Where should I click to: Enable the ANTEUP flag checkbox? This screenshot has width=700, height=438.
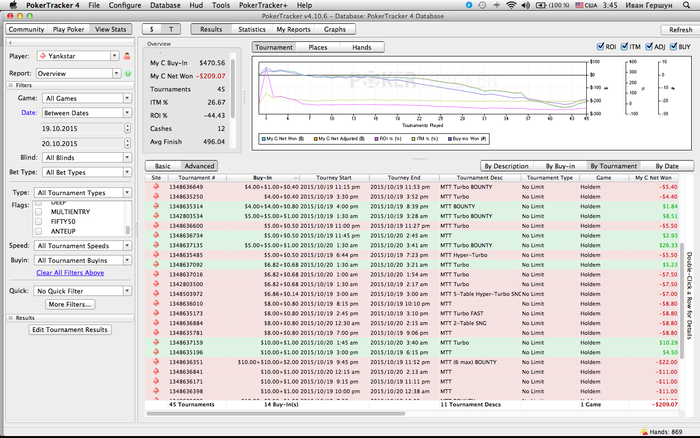coord(39,231)
